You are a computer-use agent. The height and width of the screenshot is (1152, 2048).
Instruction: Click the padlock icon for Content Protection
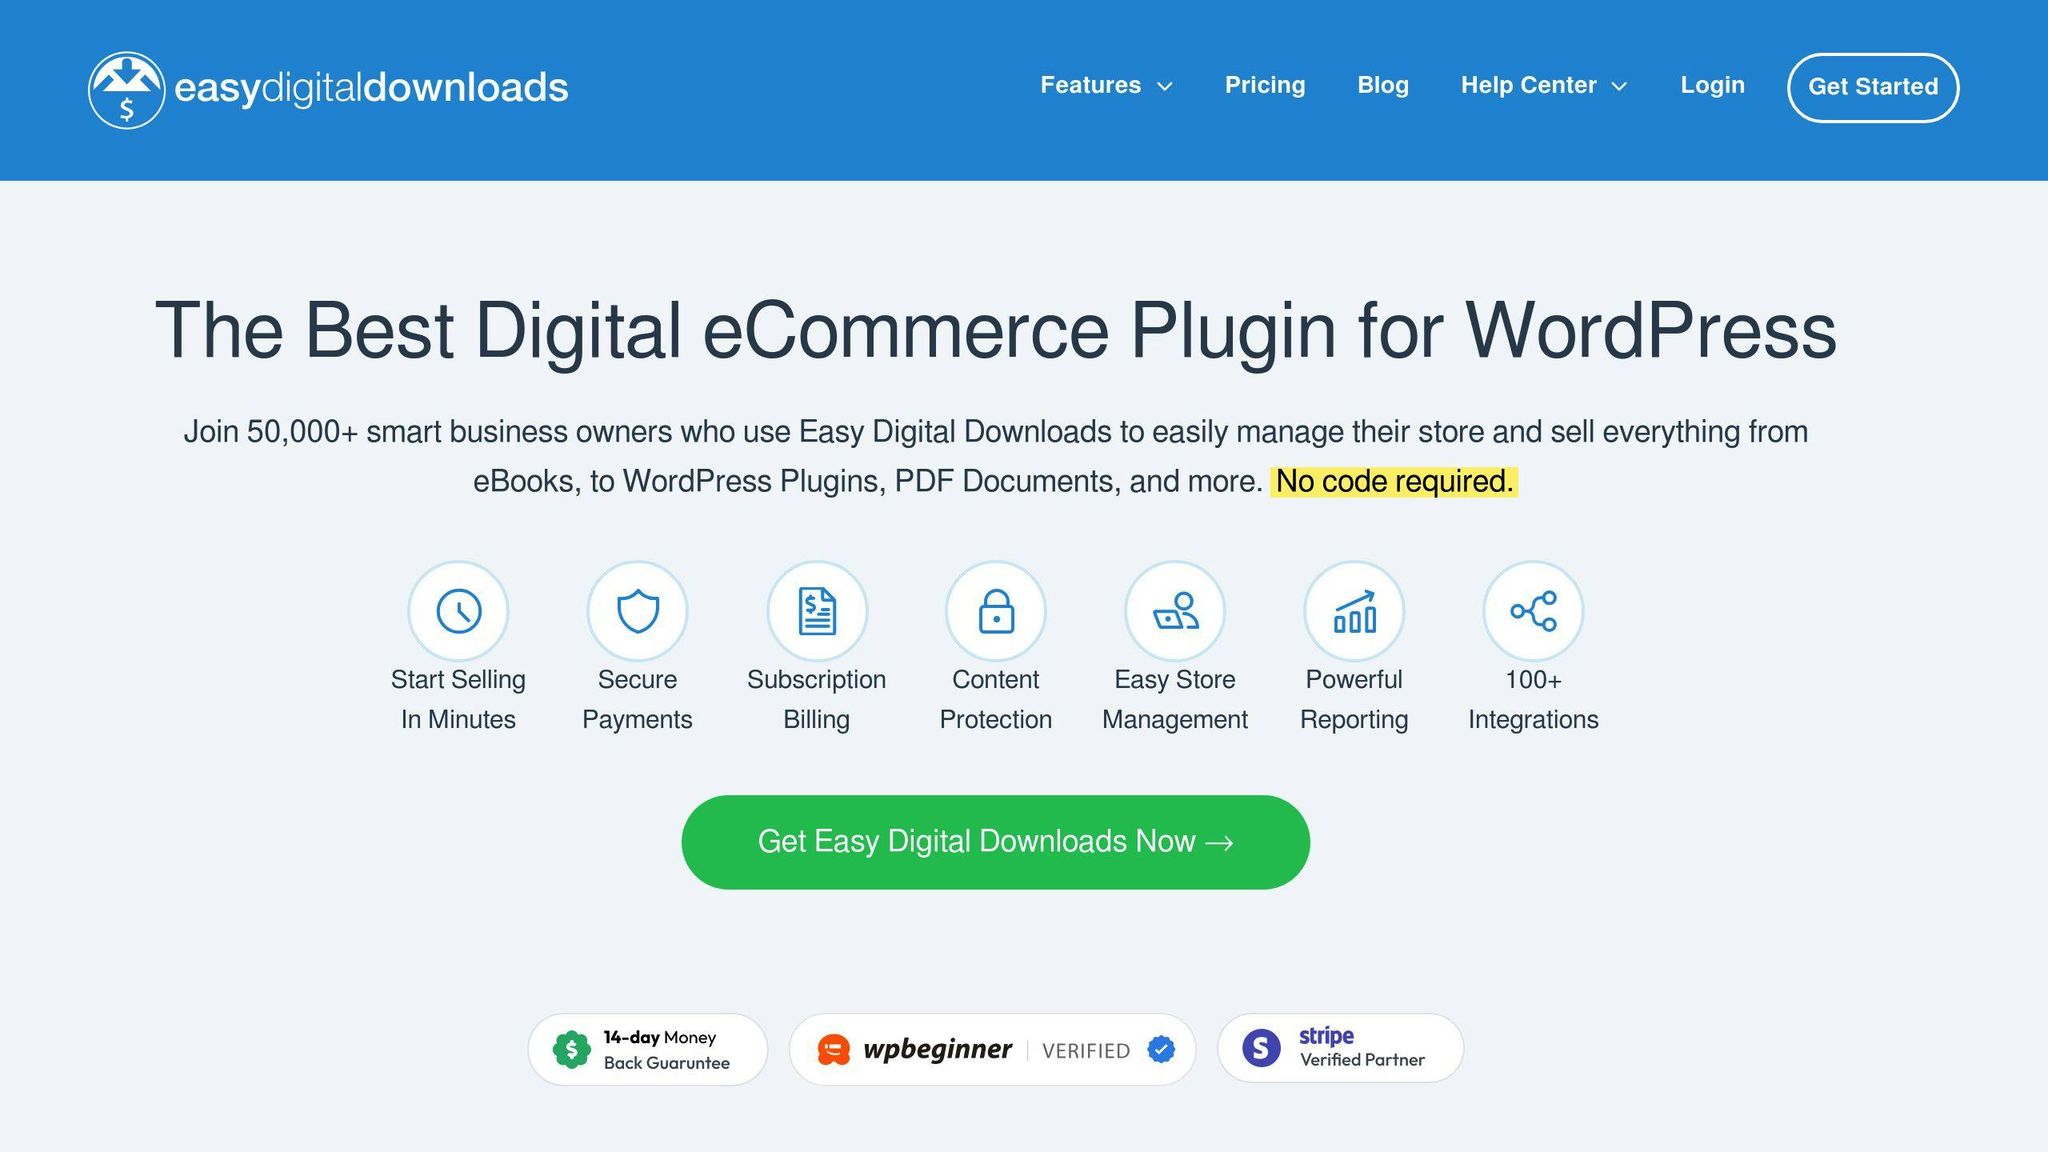[x=996, y=611]
